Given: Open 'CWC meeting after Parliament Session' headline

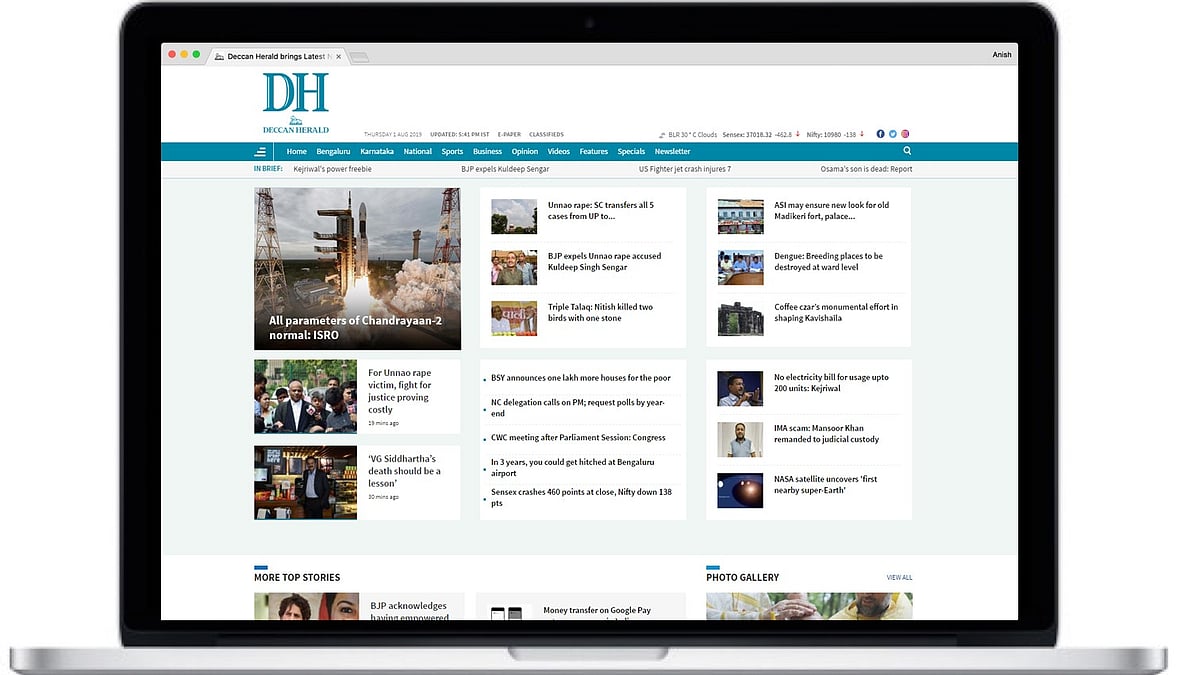Looking at the screenshot, I should point(578,437).
